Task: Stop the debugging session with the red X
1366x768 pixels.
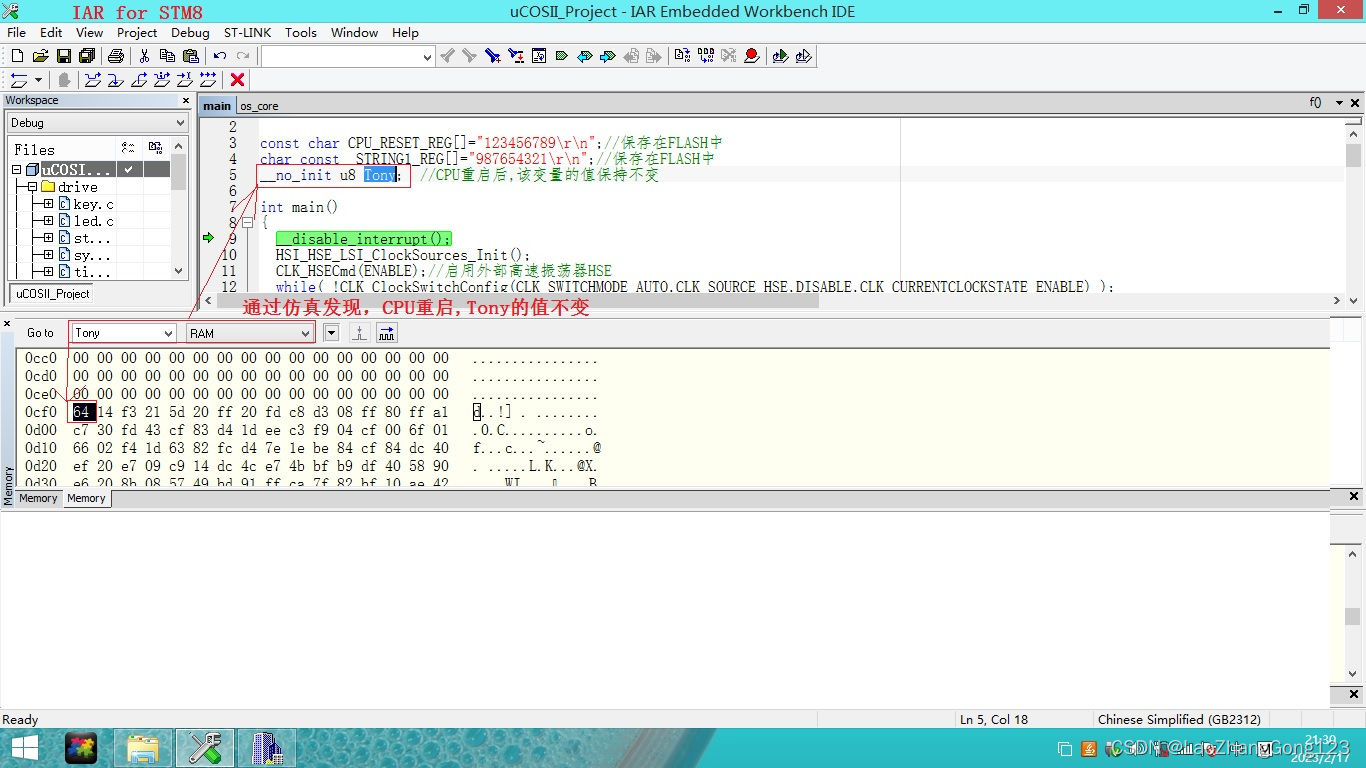Action: coord(237,80)
